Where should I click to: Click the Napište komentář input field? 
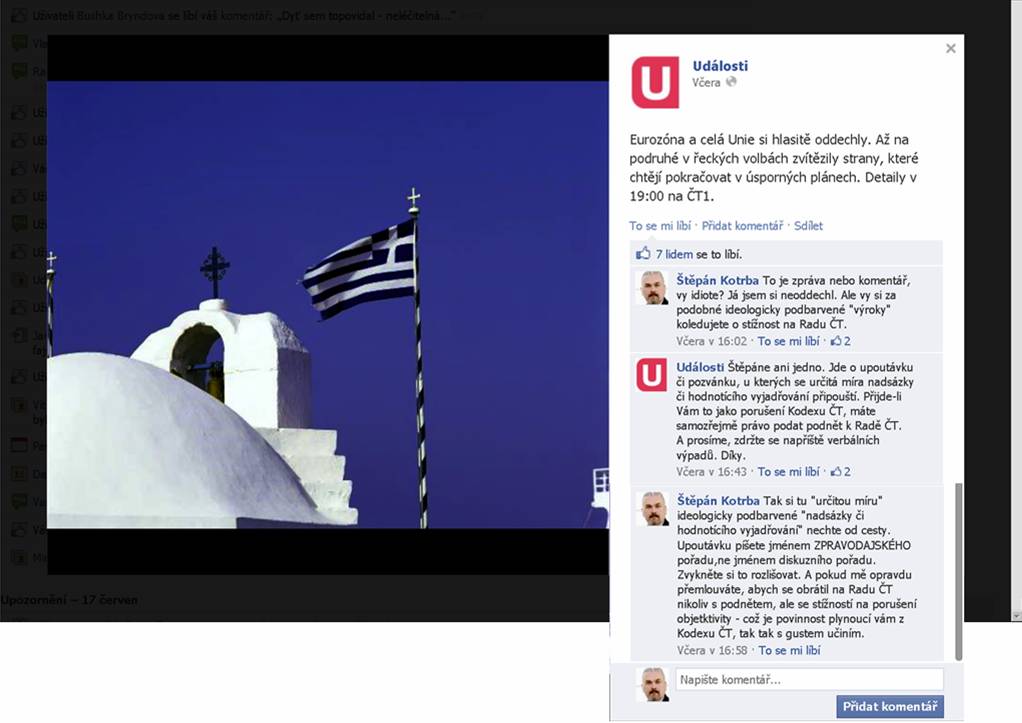(809, 680)
